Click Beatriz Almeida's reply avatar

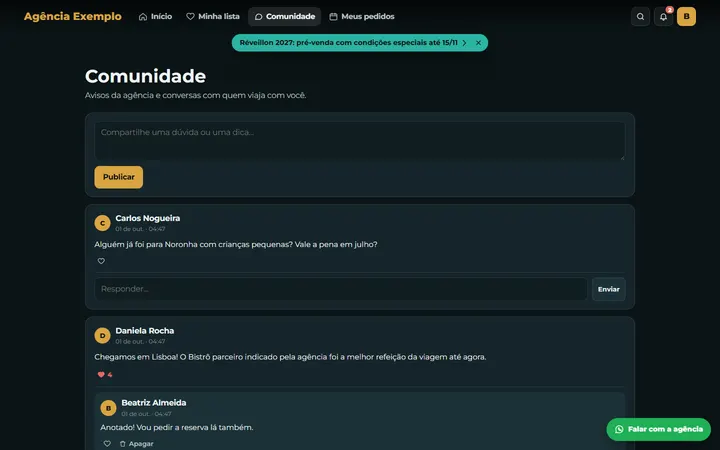coord(108,408)
